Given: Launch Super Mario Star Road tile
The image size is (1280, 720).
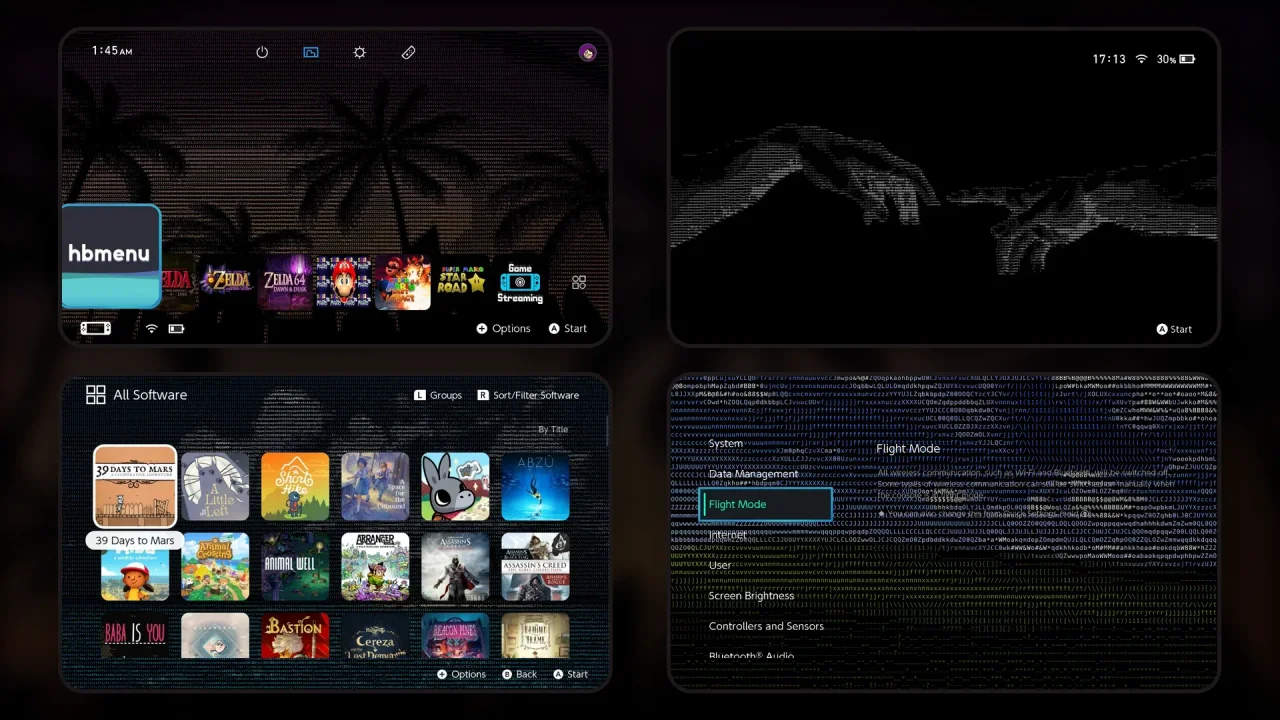Looking at the screenshot, I should pos(461,283).
